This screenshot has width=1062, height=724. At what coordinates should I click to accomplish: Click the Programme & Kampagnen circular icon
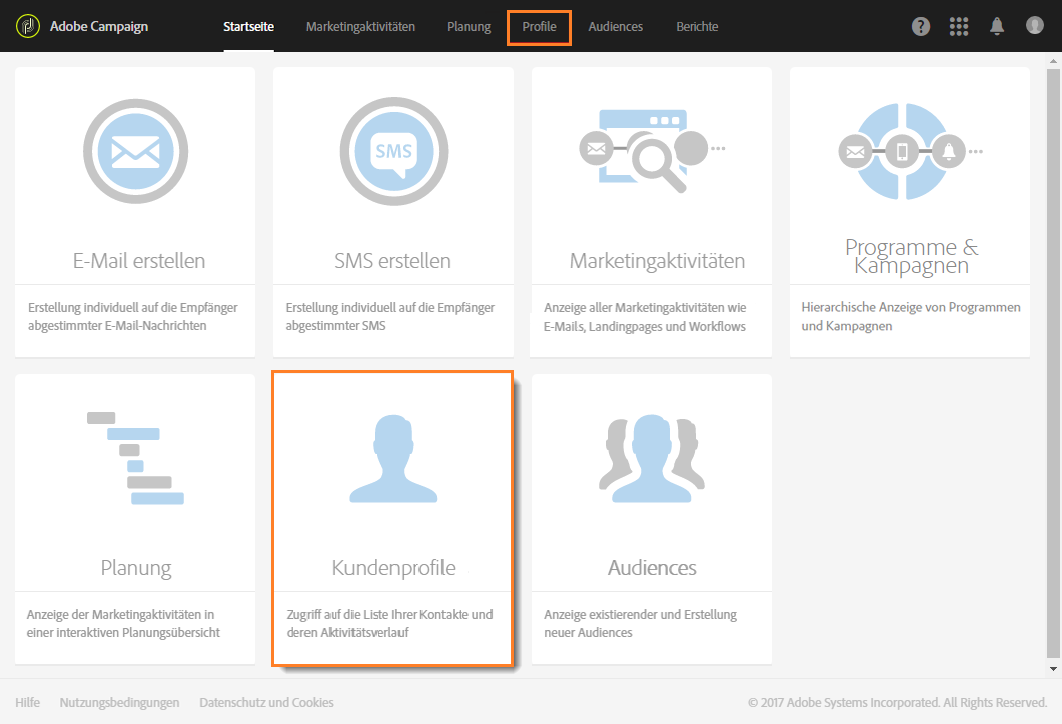(x=910, y=151)
